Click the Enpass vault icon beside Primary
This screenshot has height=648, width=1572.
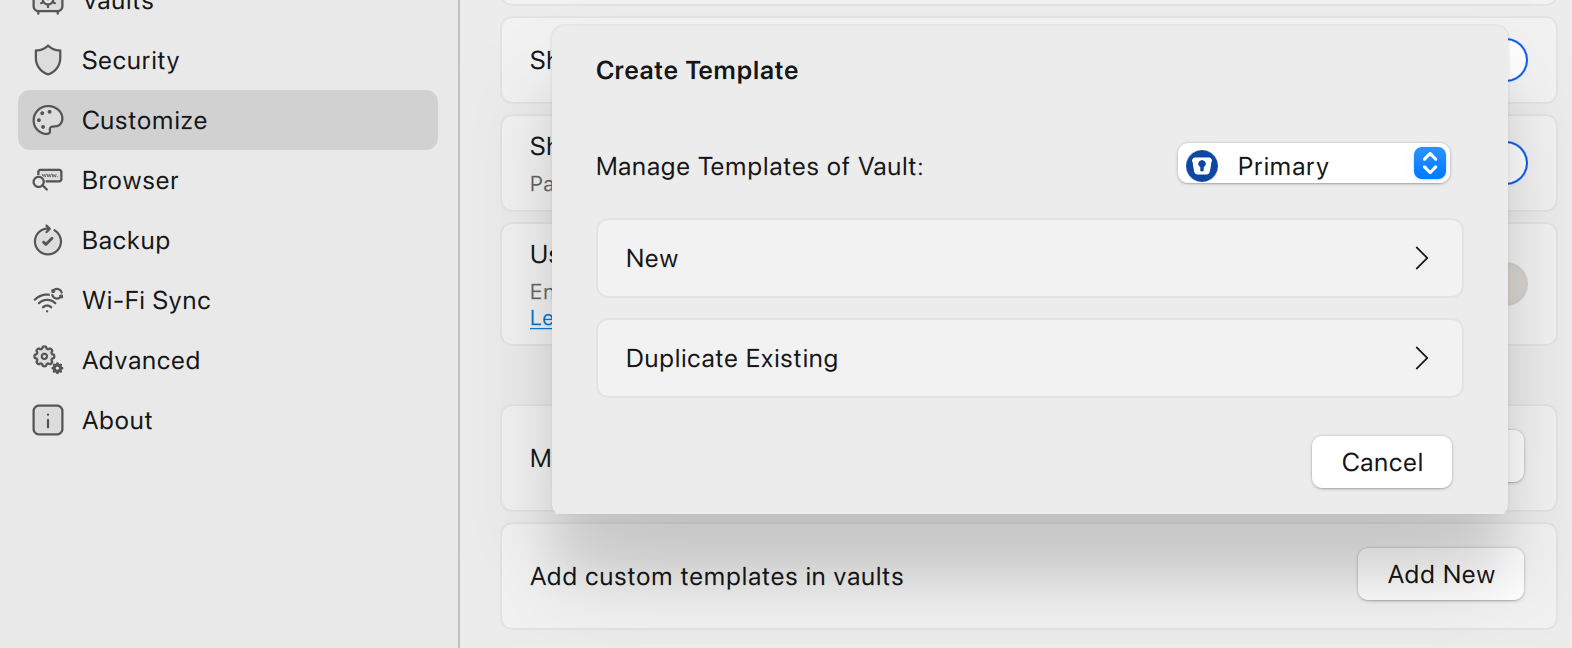pyautogui.click(x=1202, y=165)
